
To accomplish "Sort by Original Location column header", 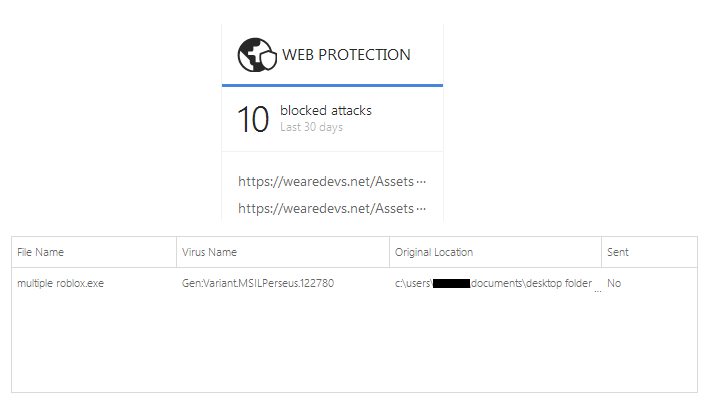I will (434, 252).
